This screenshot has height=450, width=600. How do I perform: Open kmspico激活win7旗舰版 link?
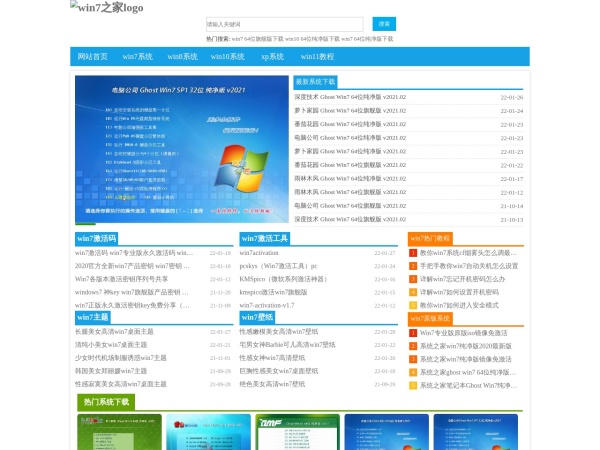(274, 292)
